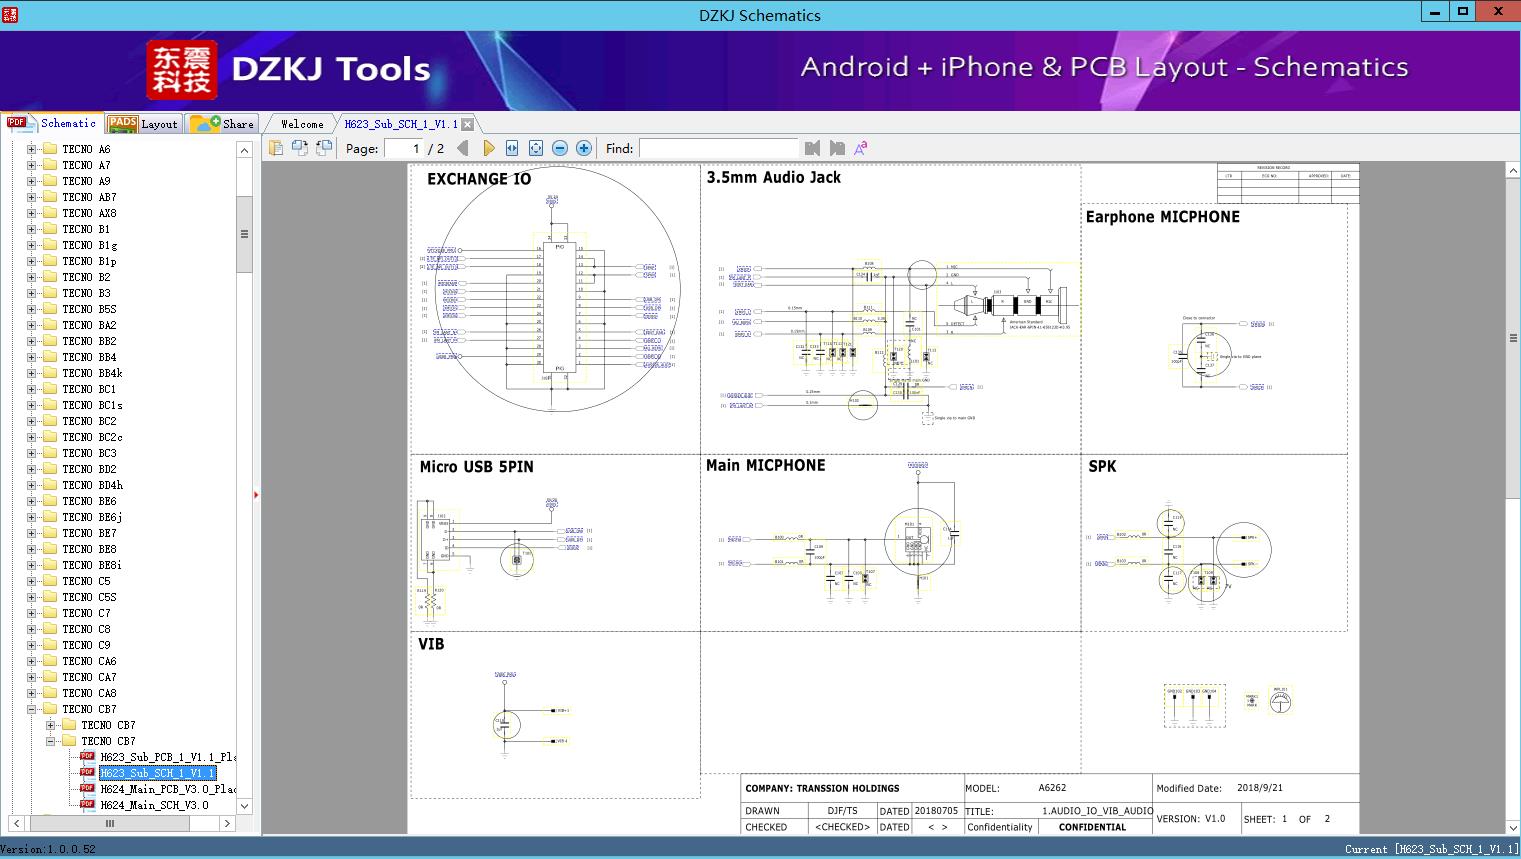Toggle match case search option
This screenshot has height=859, width=1521.
(x=861, y=148)
